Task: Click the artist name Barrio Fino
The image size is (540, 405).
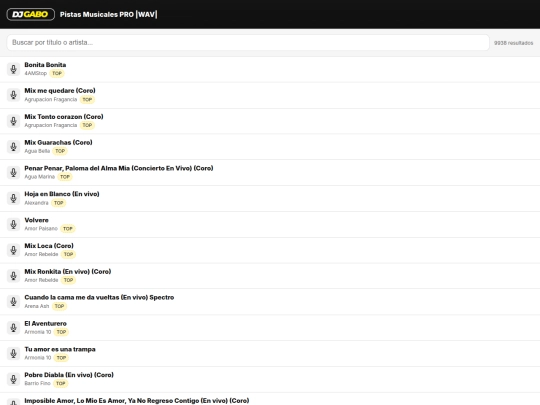Action: click(x=38, y=383)
